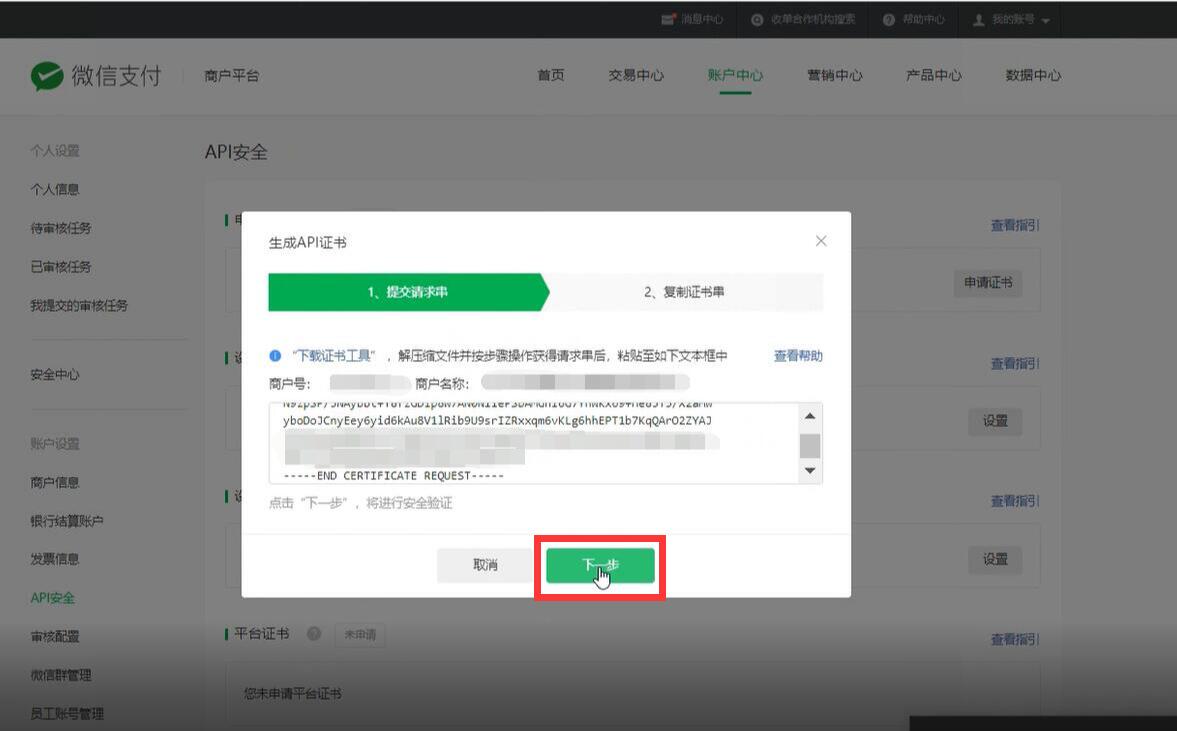Click the question mark beside 平台证书

point(314,634)
